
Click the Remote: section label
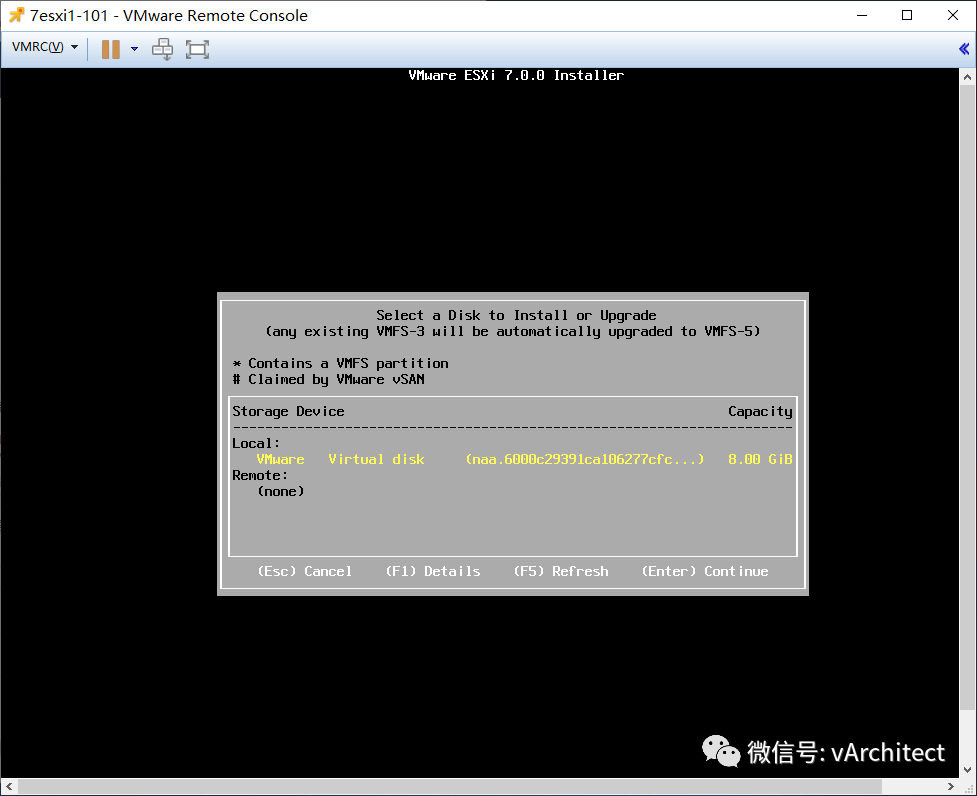[x=260, y=475]
